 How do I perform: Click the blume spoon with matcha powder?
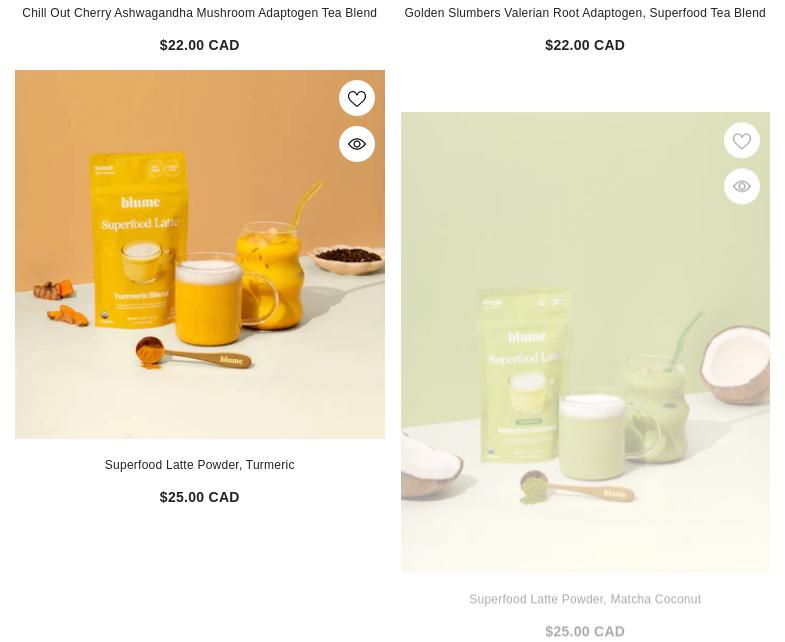click(577, 487)
